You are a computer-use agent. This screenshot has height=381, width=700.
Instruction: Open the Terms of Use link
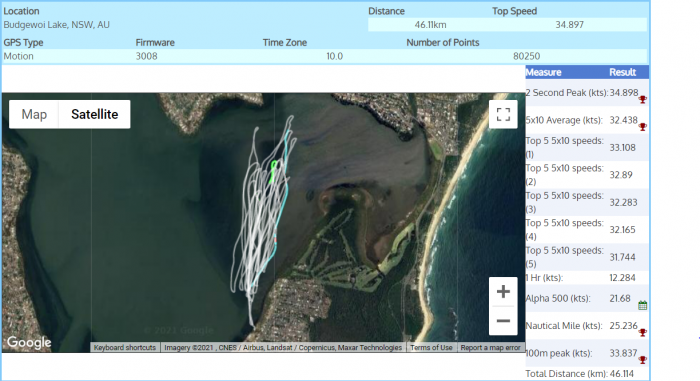click(x=431, y=348)
